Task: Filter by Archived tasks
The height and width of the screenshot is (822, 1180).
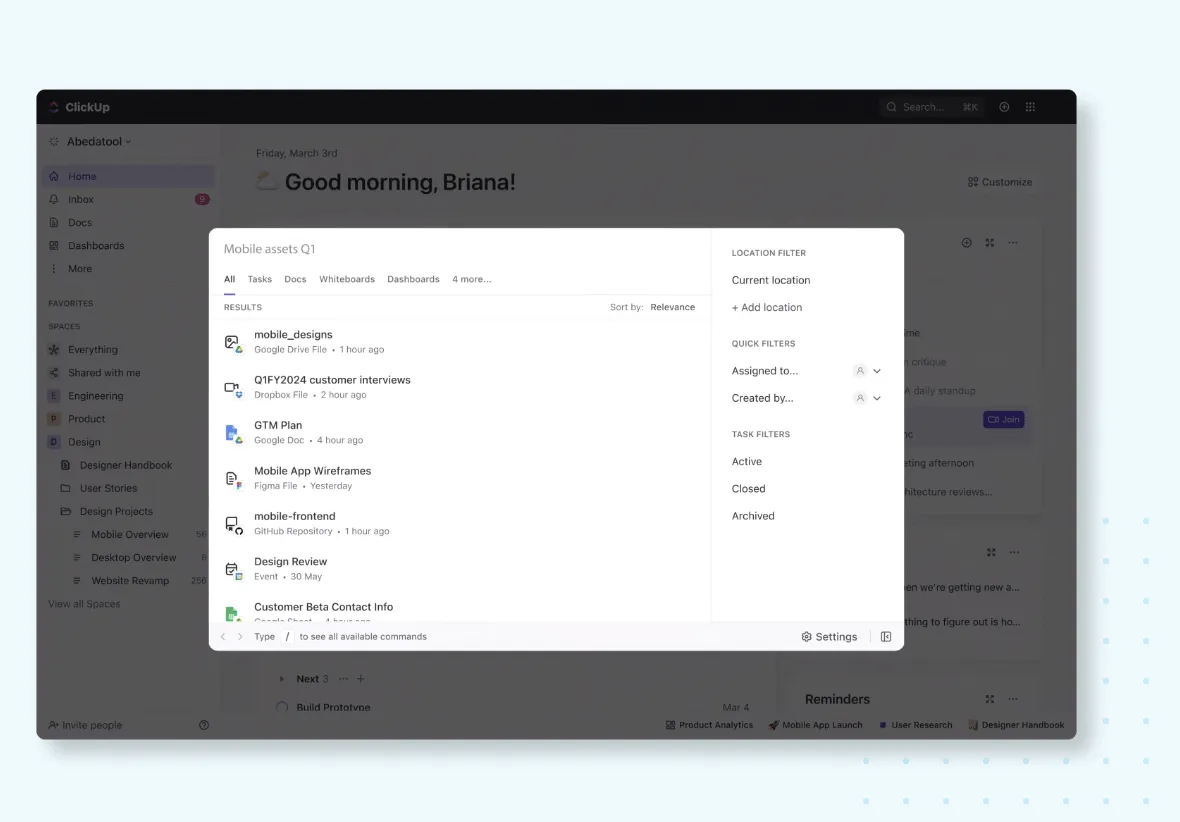Action: click(x=753, y=516)
